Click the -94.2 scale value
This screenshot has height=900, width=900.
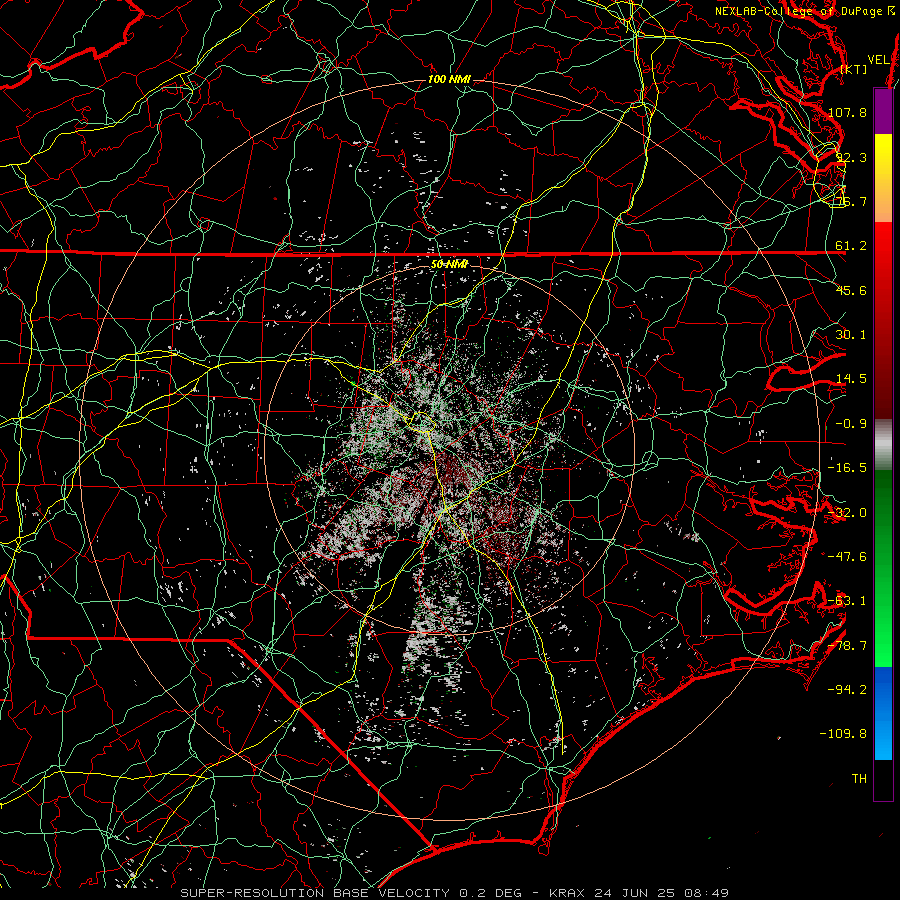(847, 689)
